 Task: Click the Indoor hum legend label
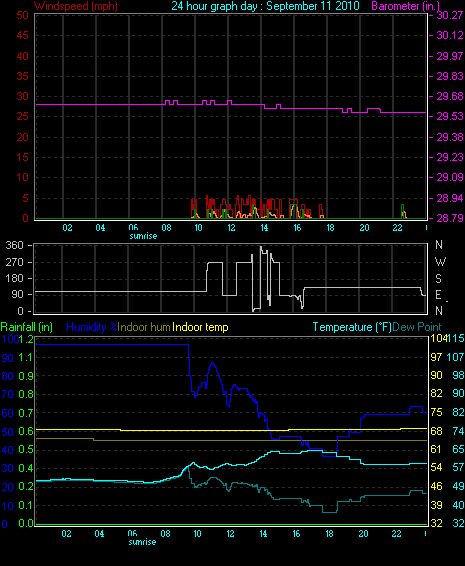[144, 327]
